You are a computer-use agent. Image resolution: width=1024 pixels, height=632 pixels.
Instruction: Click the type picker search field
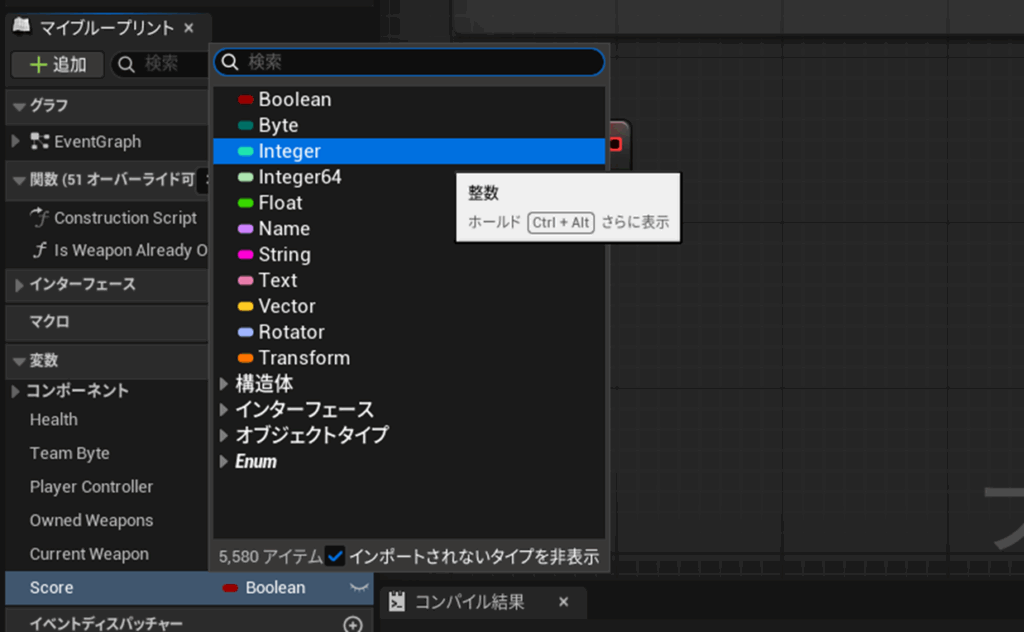[x=420, y=62]
